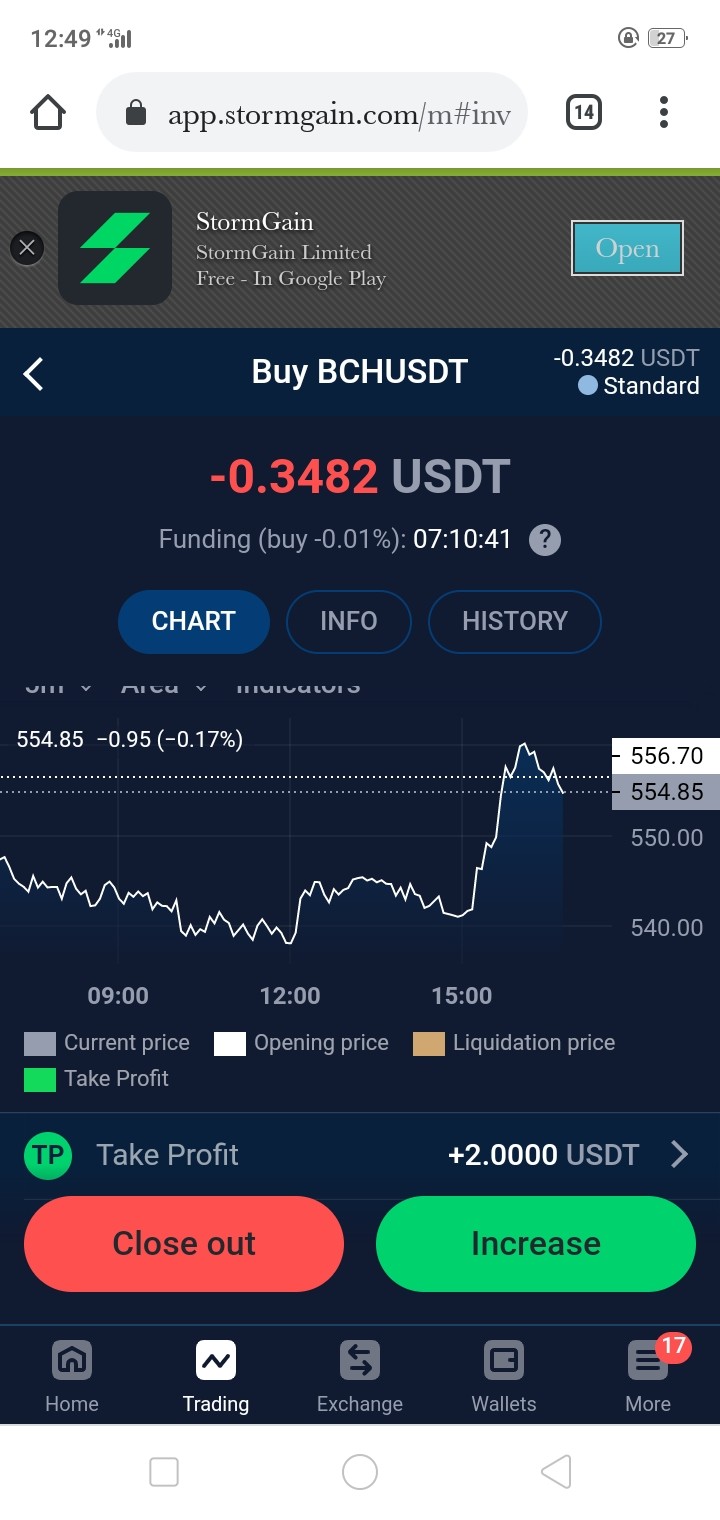Switch to the INFO tab
This screenshot has width=720, height=1520.
349,621
